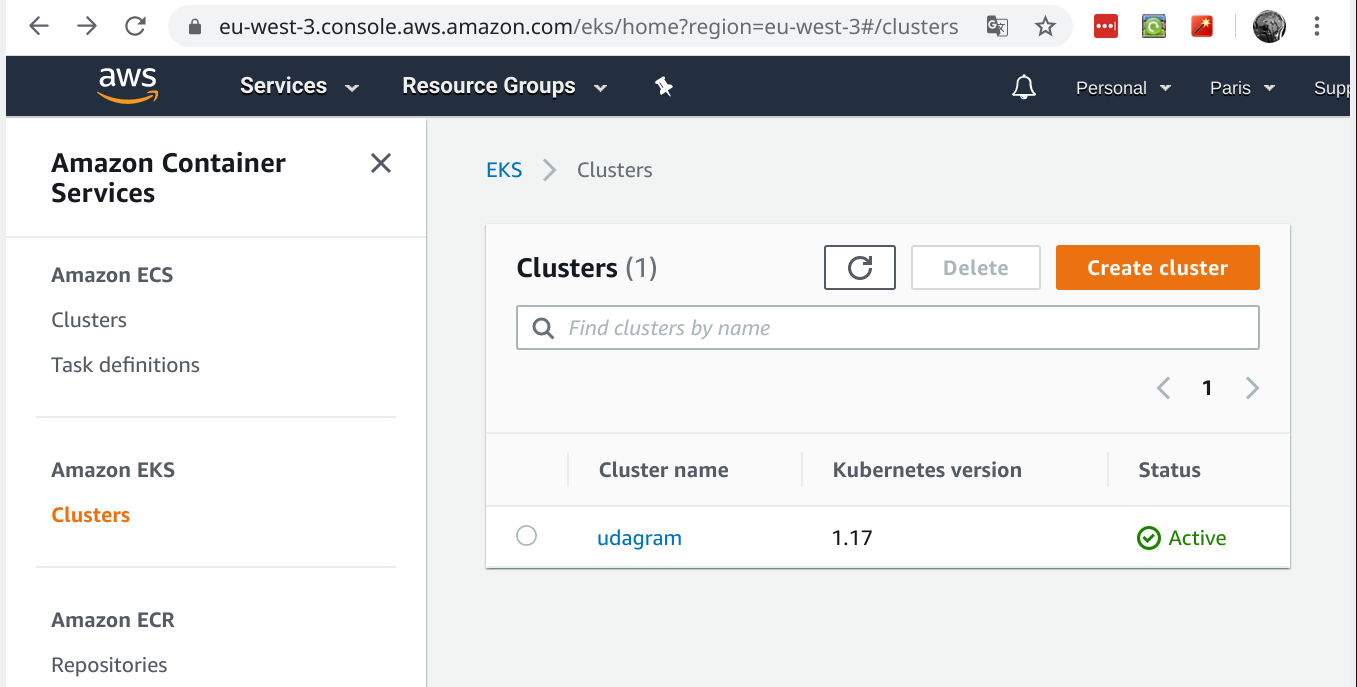Open the browser three-dot menu

[1317, 27]
